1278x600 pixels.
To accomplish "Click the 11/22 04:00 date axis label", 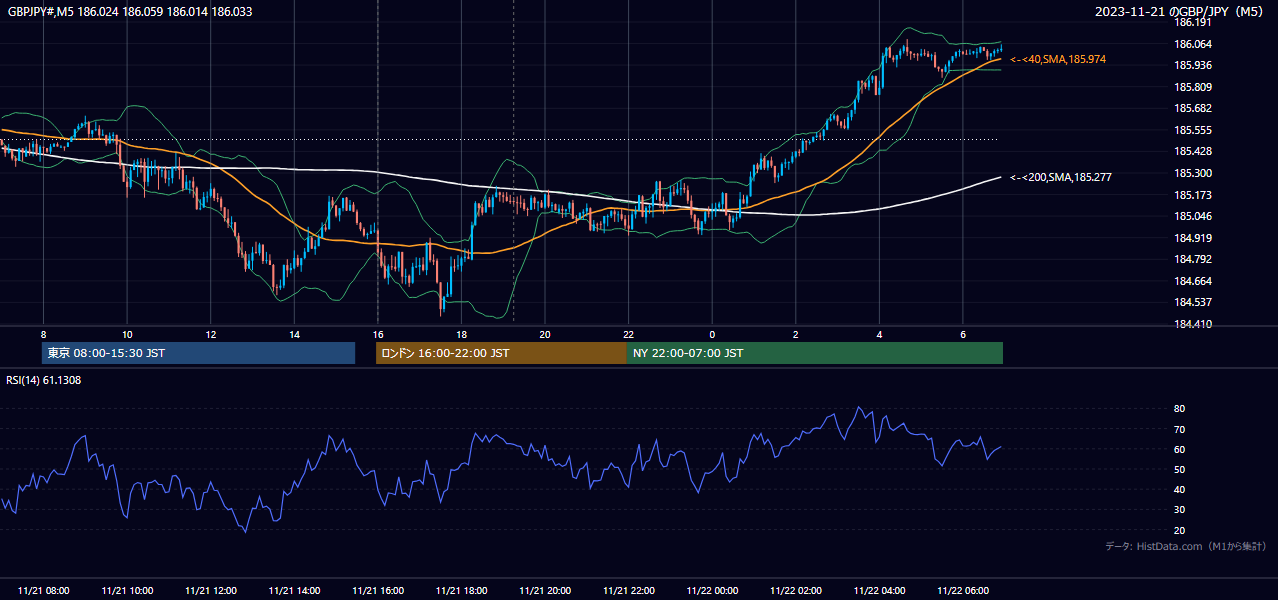I will 879,591.
